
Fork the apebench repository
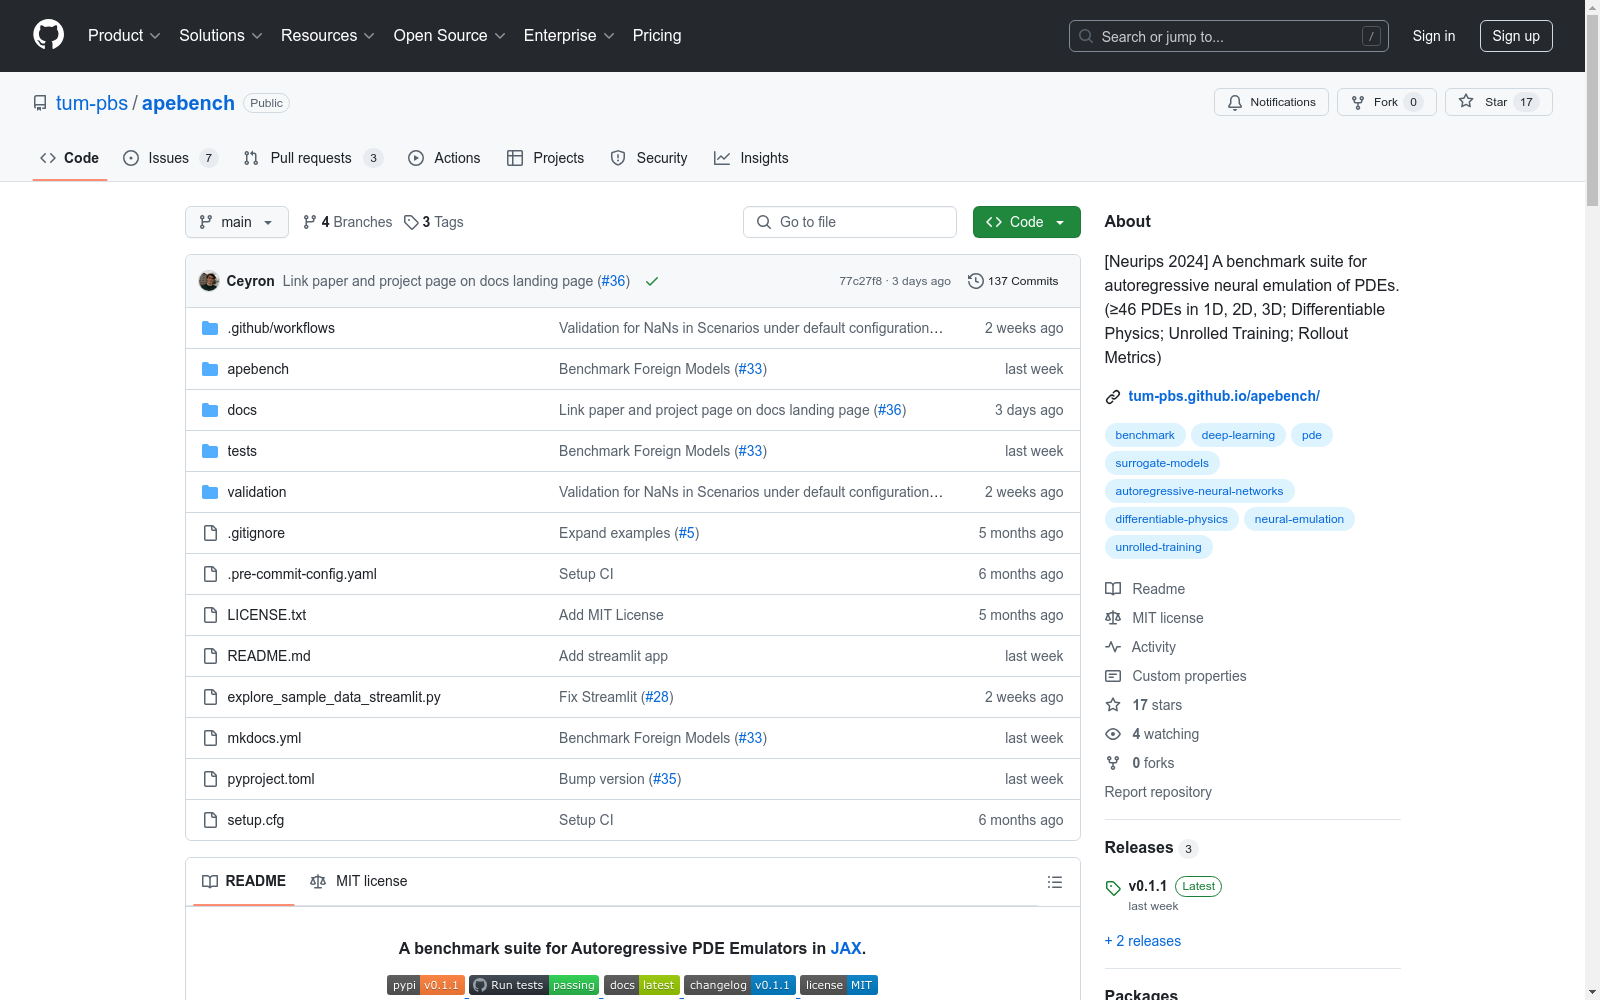(1386, 102)
